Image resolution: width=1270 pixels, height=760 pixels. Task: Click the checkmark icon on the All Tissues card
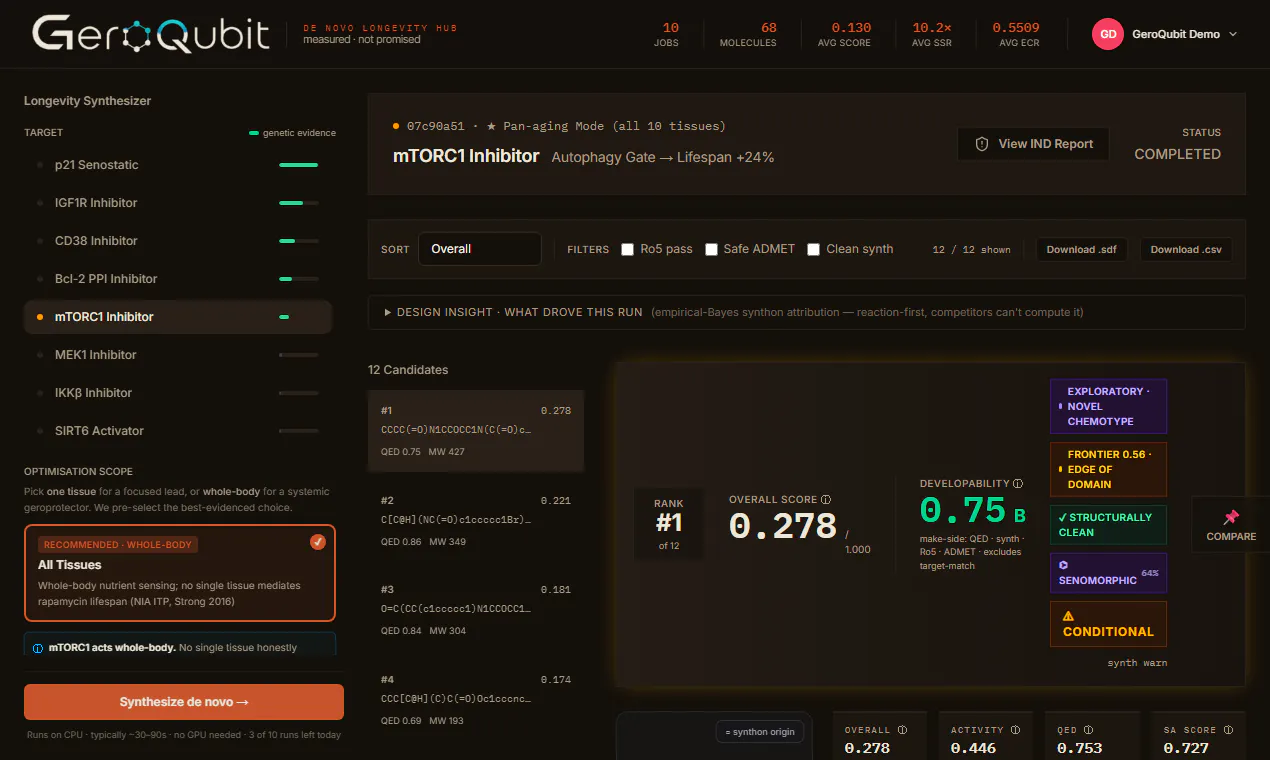click(x=318, y=542)
